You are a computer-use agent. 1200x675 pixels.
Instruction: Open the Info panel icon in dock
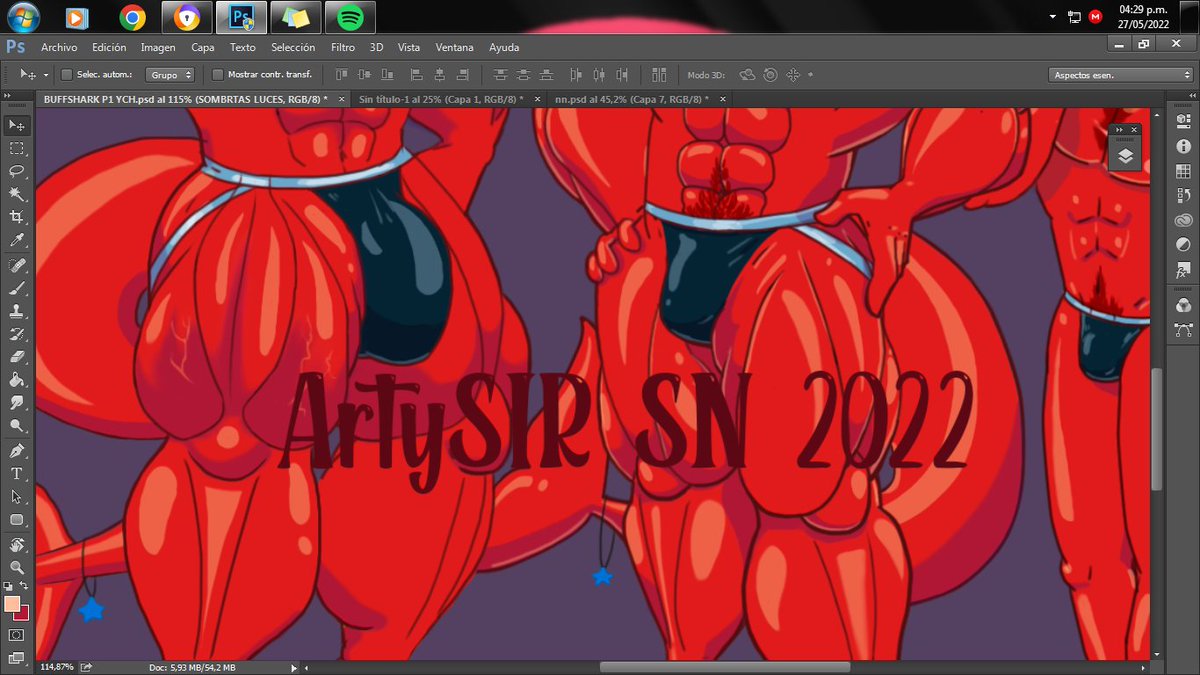[x=1184, y=146]
